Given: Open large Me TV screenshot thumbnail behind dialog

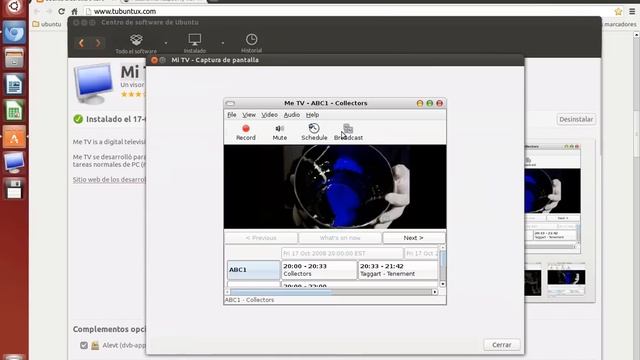Looking at the screenshot, I should 552,198.
